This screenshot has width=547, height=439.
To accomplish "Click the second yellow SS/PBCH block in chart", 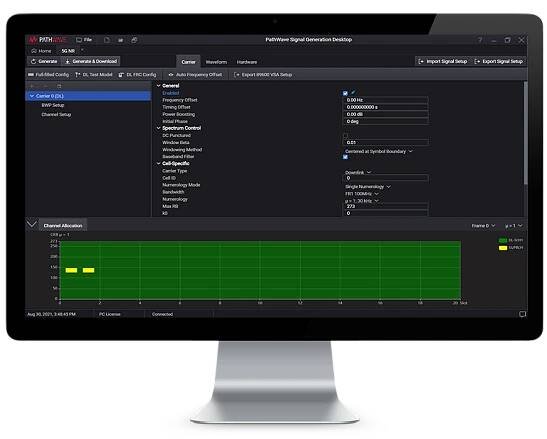I will coord(88,270).
